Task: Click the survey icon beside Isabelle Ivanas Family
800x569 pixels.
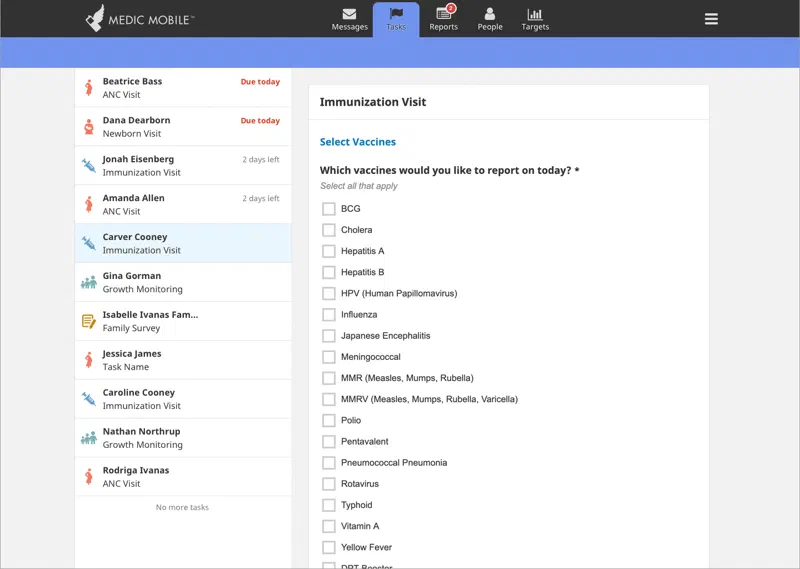Action: point(89,322)
